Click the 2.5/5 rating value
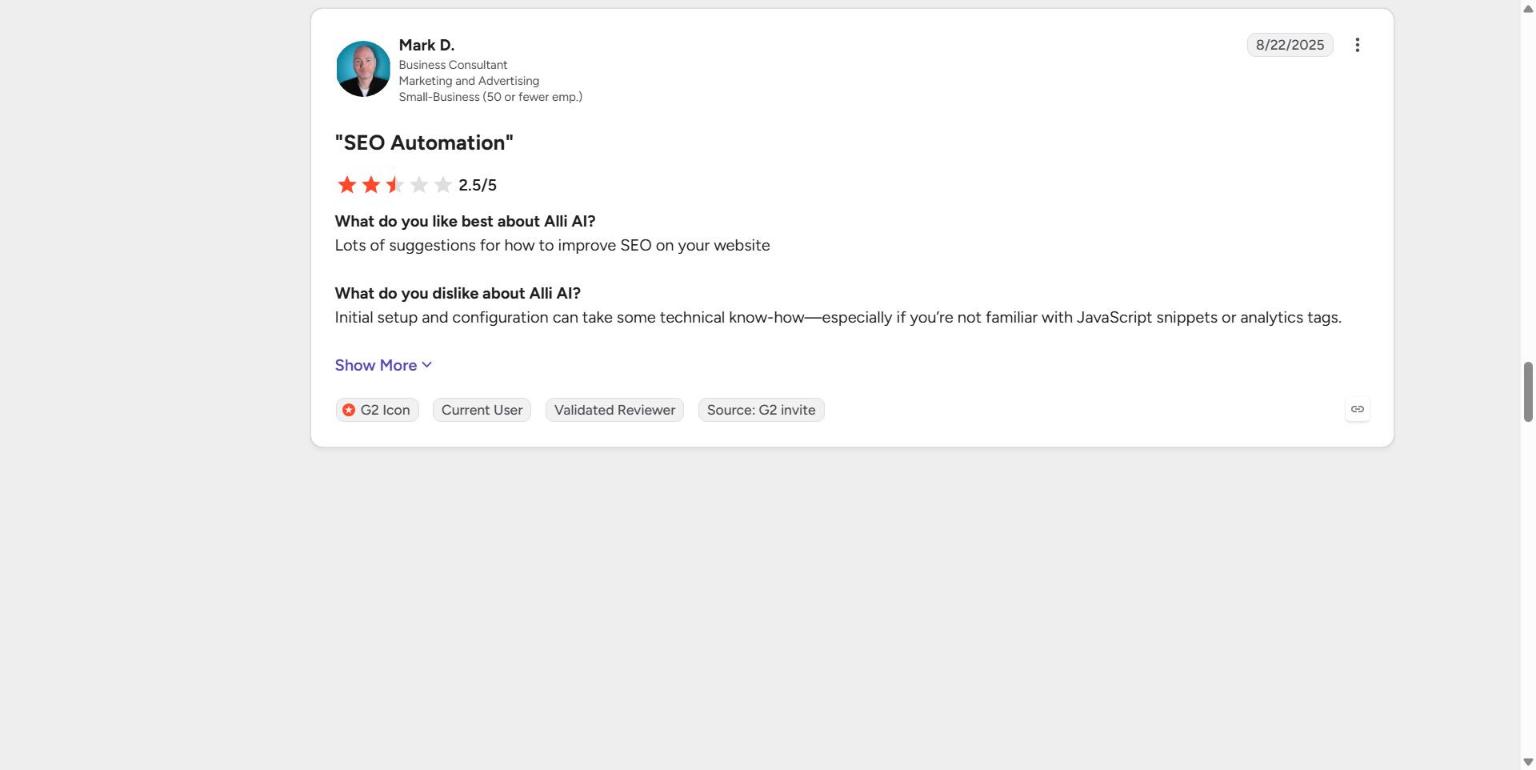The height and width of the screenshot is (770, 1536). (478, 185)
